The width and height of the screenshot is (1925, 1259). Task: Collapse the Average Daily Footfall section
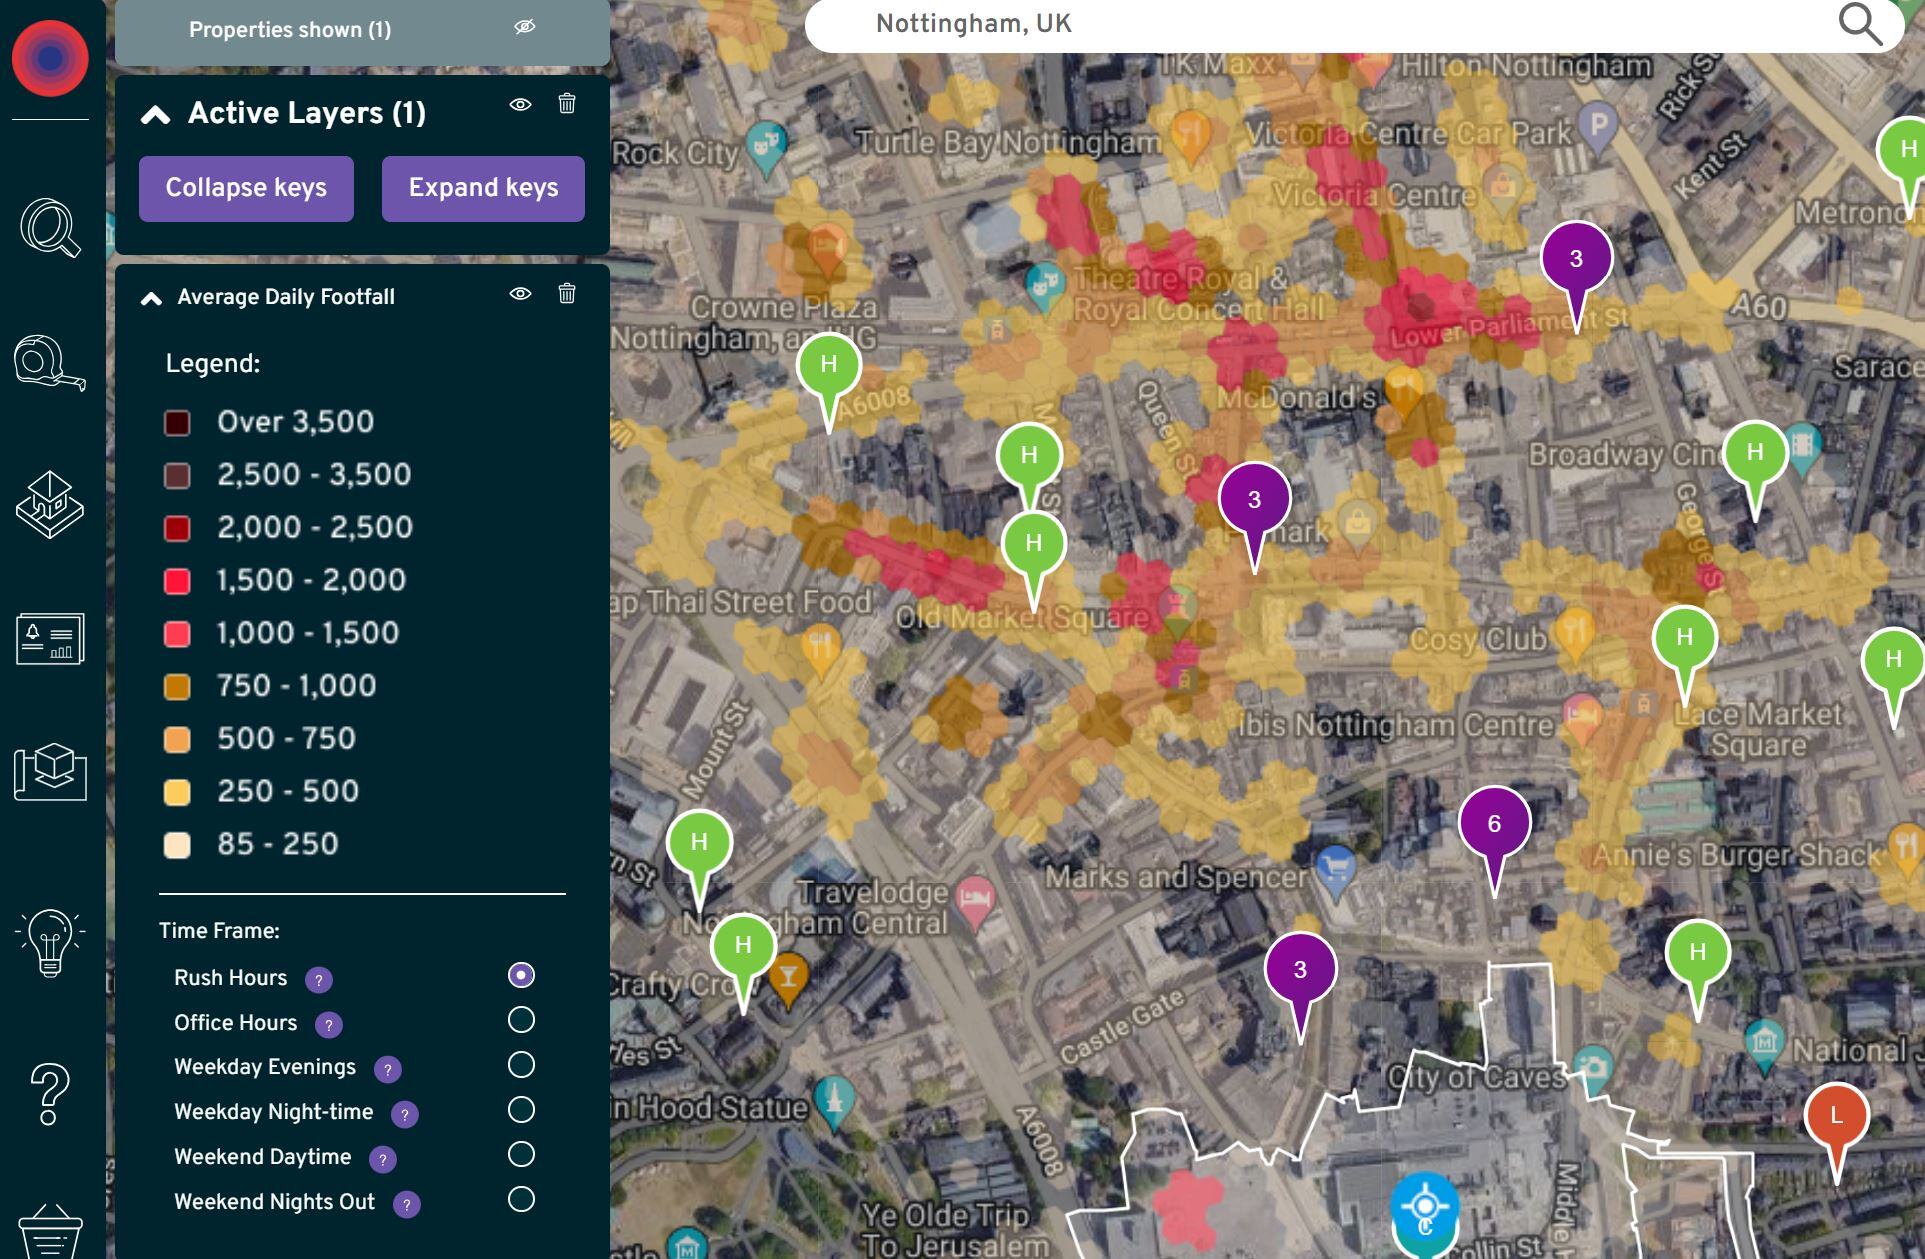point(152,297)
